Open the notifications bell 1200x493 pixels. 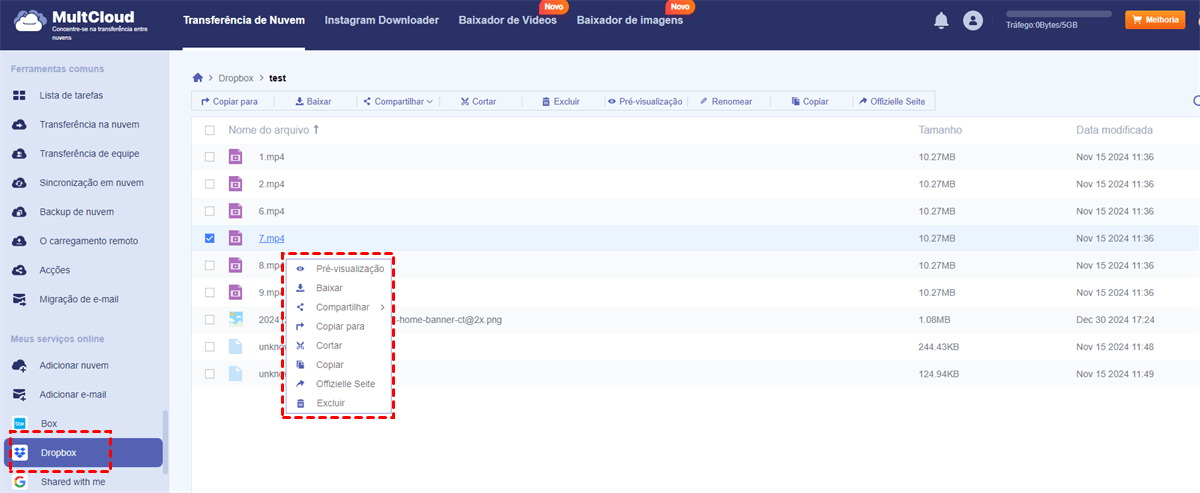point(941,20)
